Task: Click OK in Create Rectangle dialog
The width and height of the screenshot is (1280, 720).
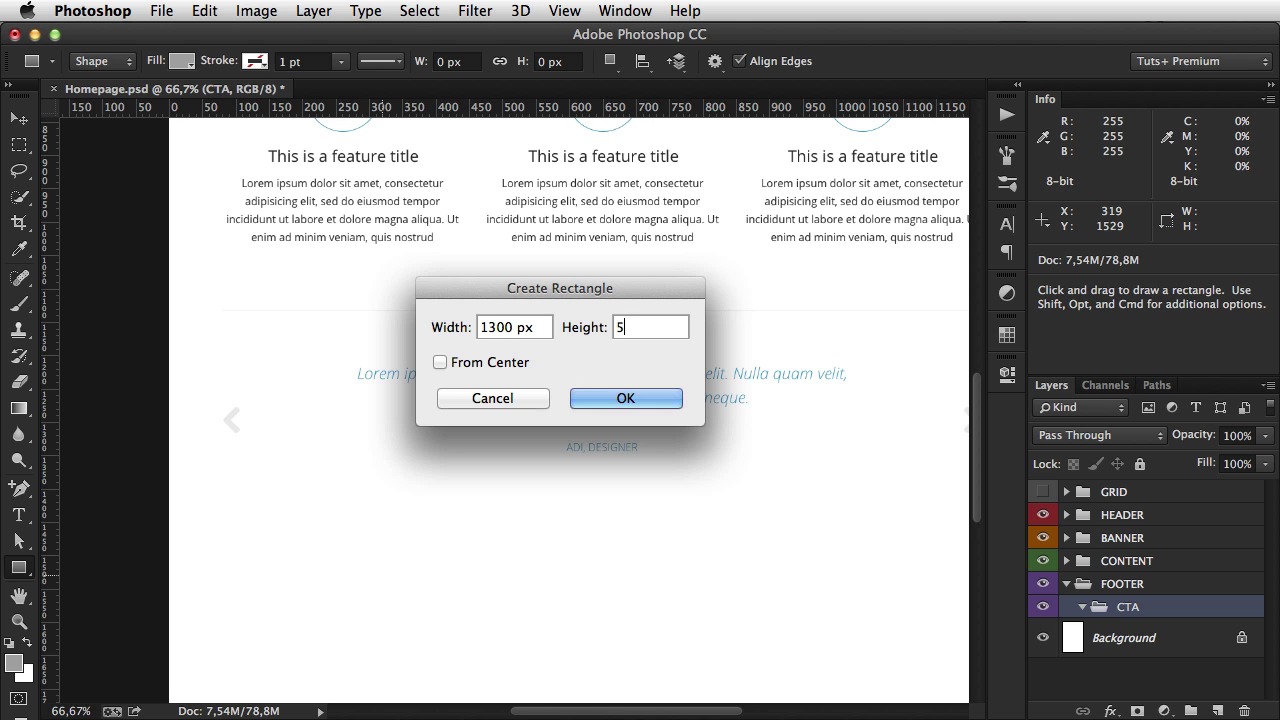Action: (x=626, y=398)
